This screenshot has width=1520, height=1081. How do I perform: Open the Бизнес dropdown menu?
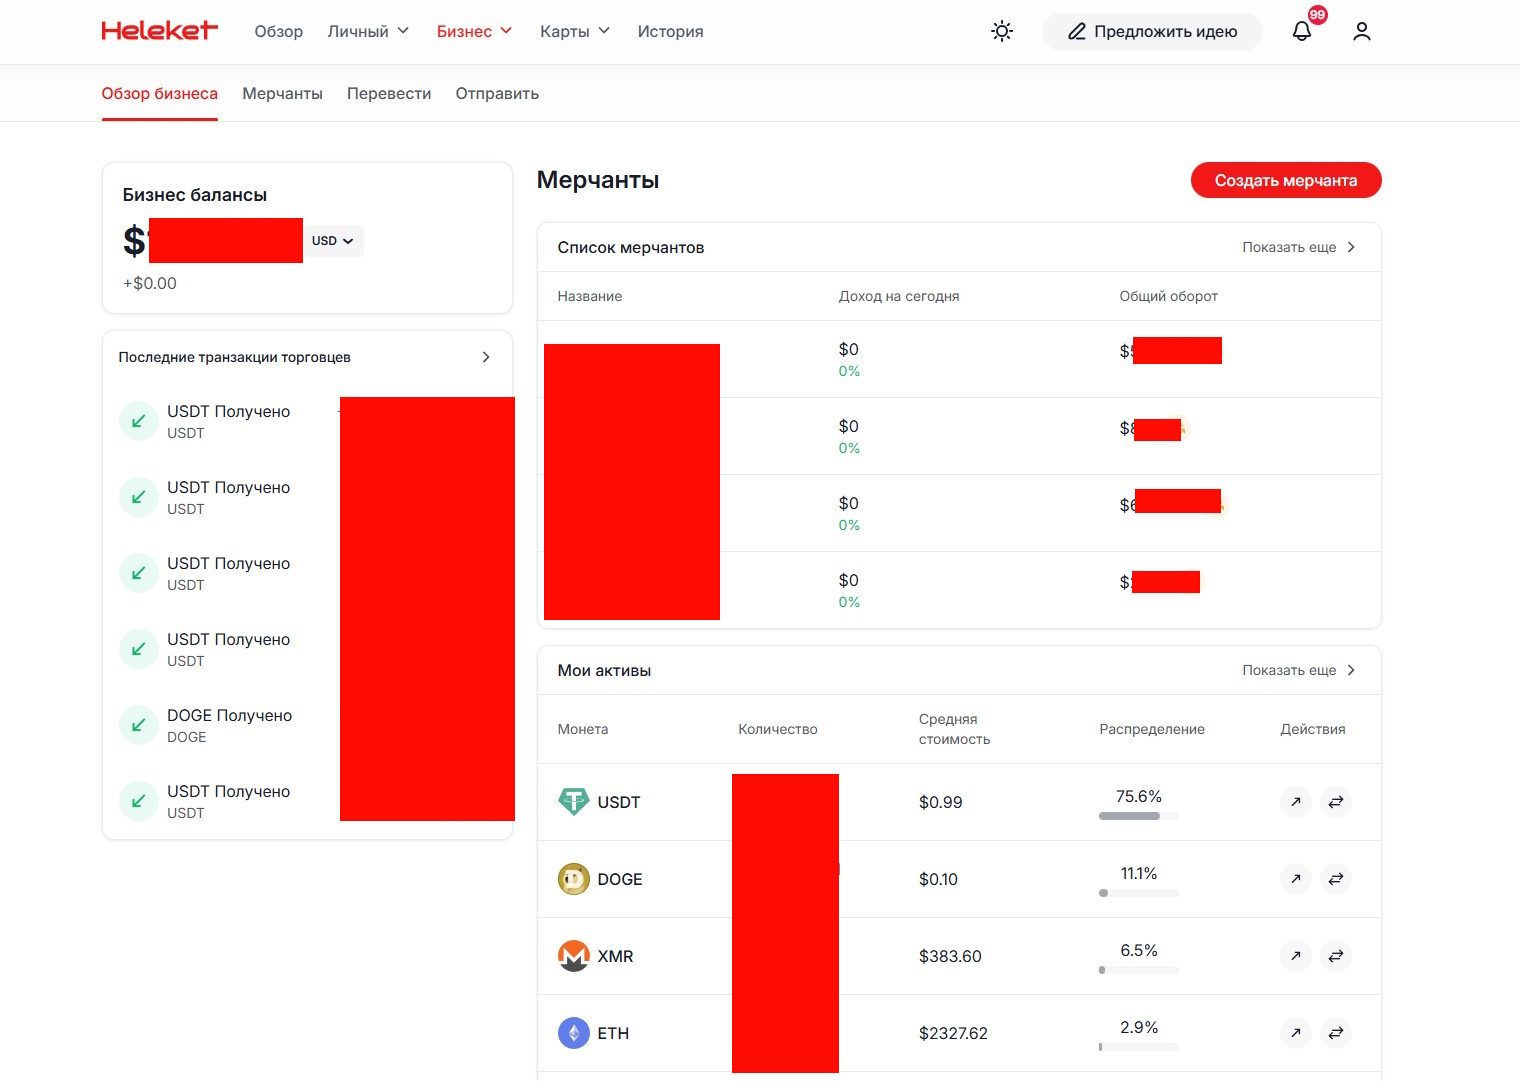[474, 31]
